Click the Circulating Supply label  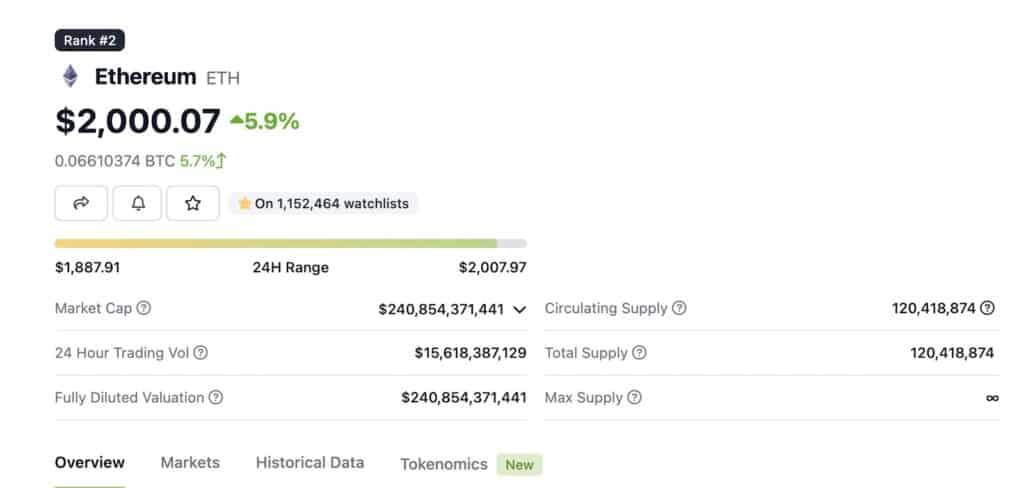[x=606, y=308]
